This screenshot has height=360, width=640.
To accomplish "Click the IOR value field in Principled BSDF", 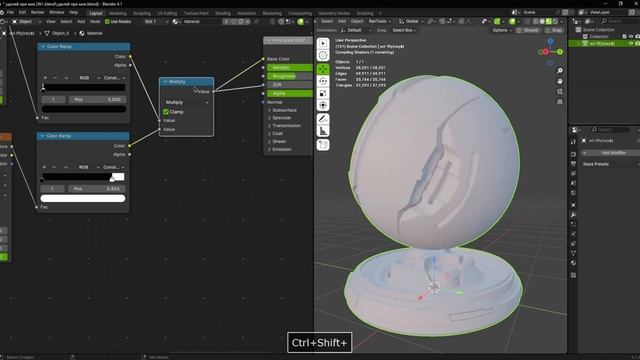I will pyautogui.click(x=290, y=85).
